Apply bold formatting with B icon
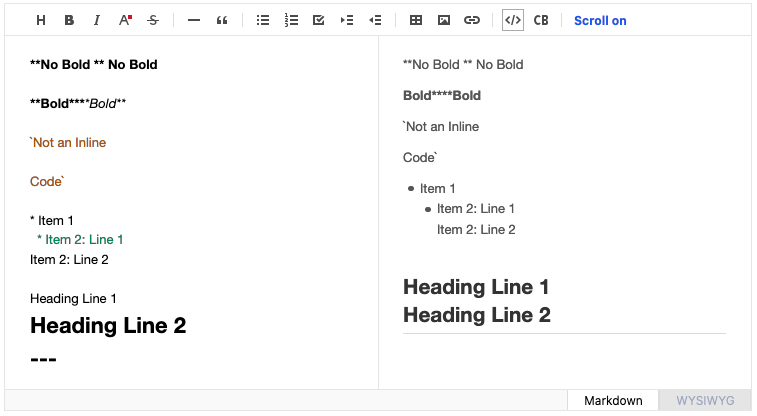Screen dimensions: 757x416 (x=69, y=20)
